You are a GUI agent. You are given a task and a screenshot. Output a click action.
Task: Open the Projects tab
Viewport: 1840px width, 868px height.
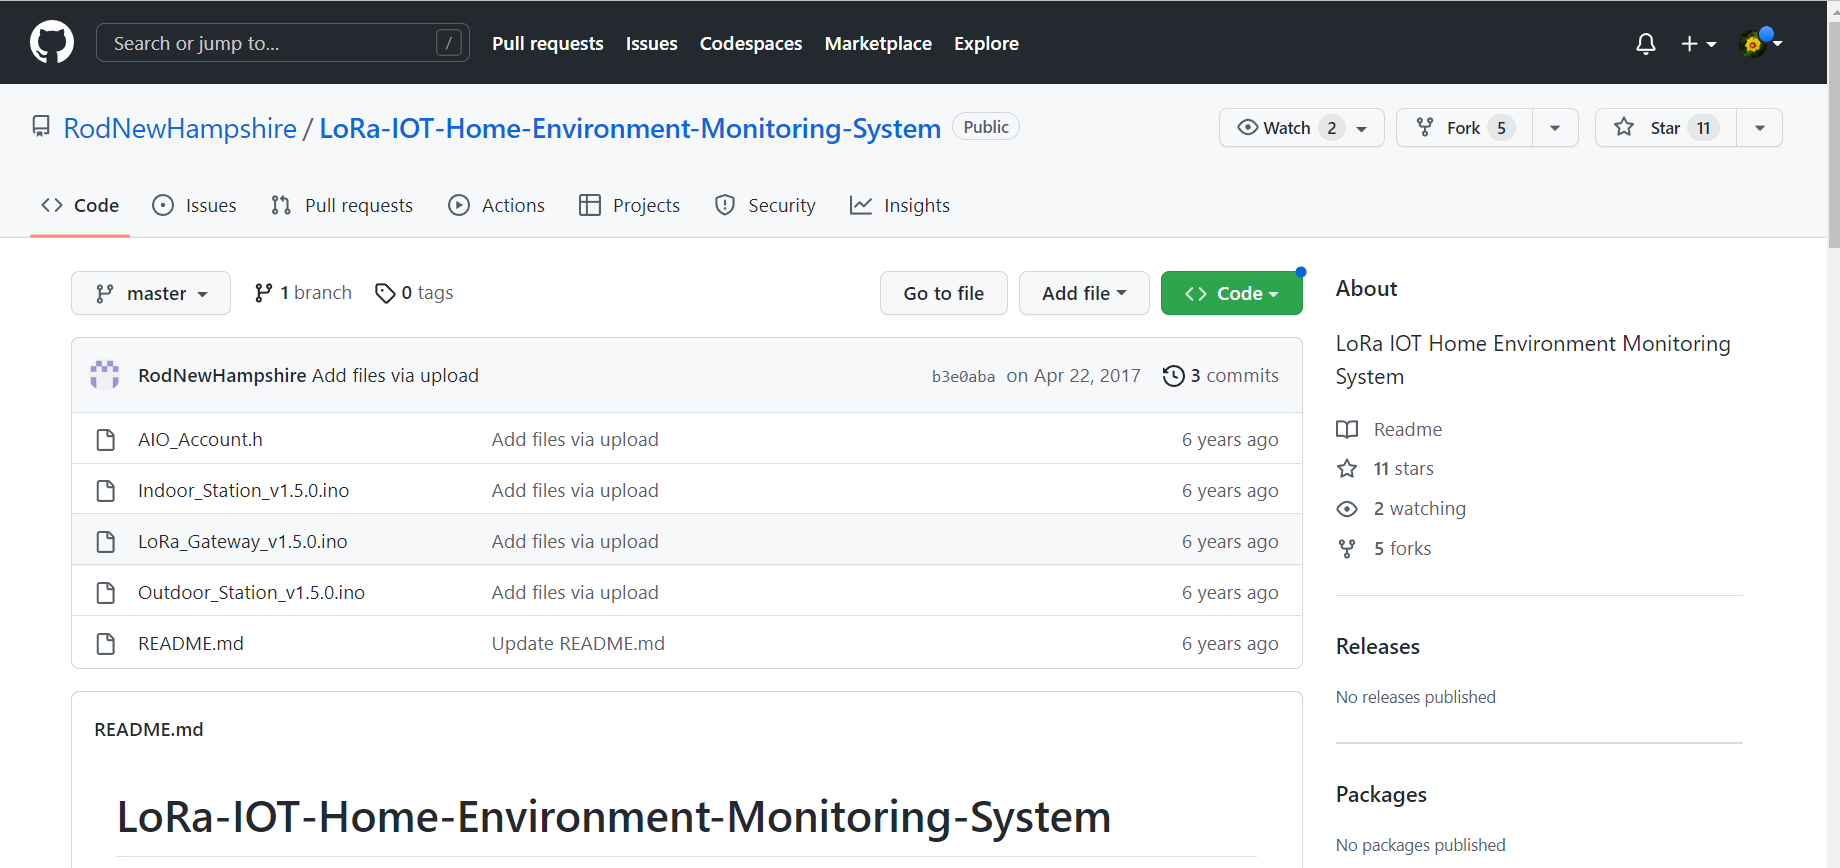(x=630, y=205)
